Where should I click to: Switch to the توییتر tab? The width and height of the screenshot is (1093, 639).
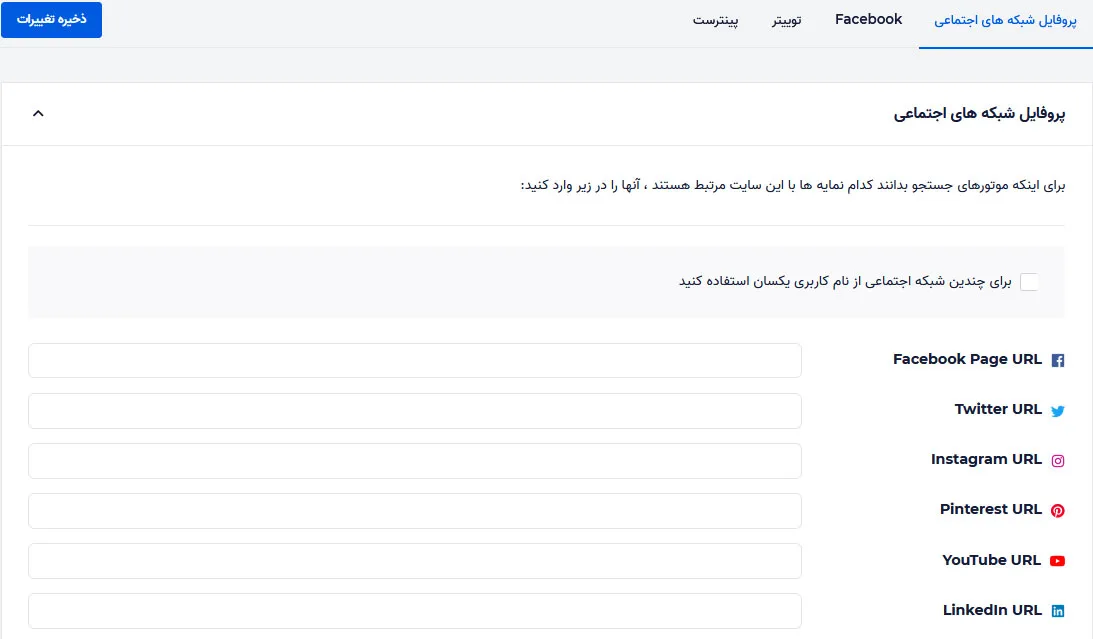tap(786, 20)
